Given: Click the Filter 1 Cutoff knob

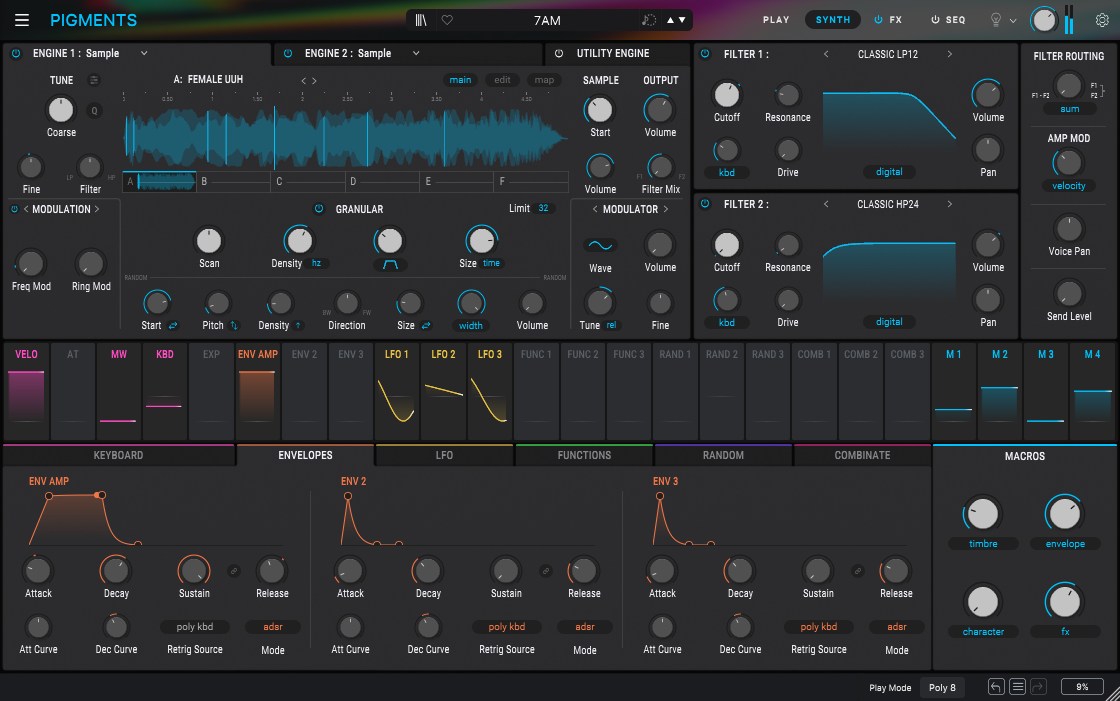Looking at the screenshot, I should 726,95.
